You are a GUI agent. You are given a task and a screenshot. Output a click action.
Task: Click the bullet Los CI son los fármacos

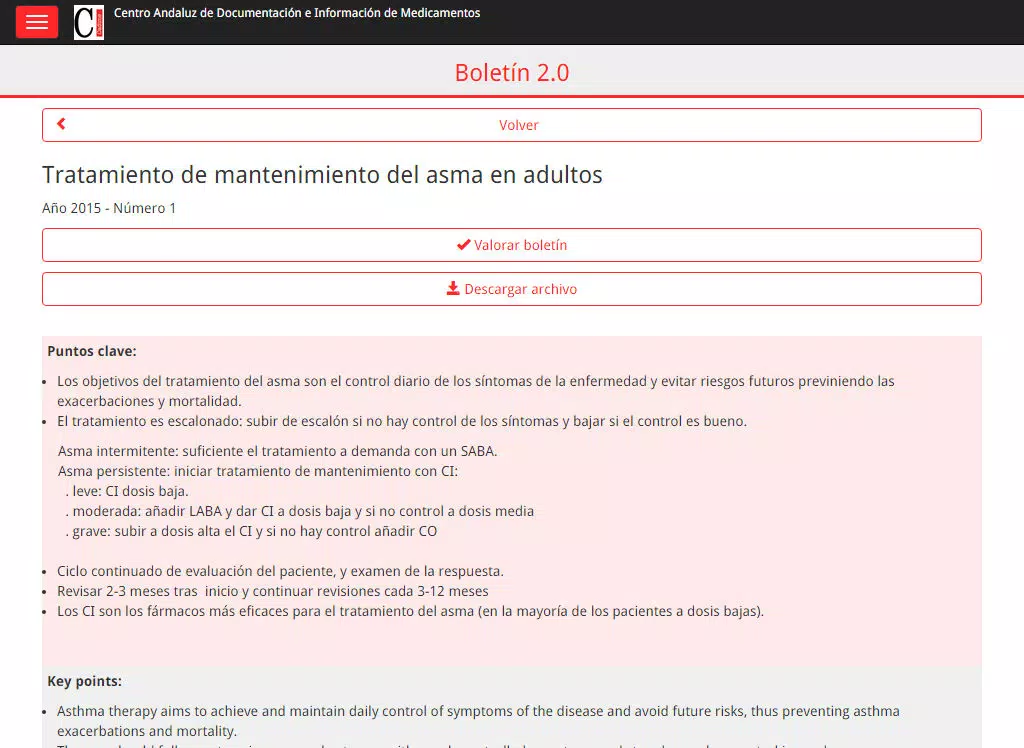pyautogui.click(x=410, y=611)
